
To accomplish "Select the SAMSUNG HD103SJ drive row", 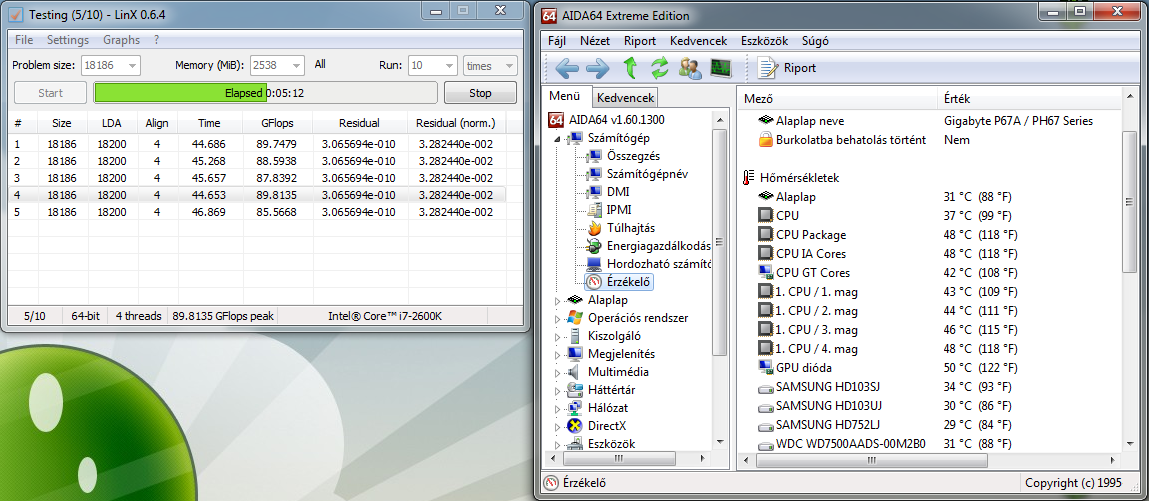I will [929, 386].
